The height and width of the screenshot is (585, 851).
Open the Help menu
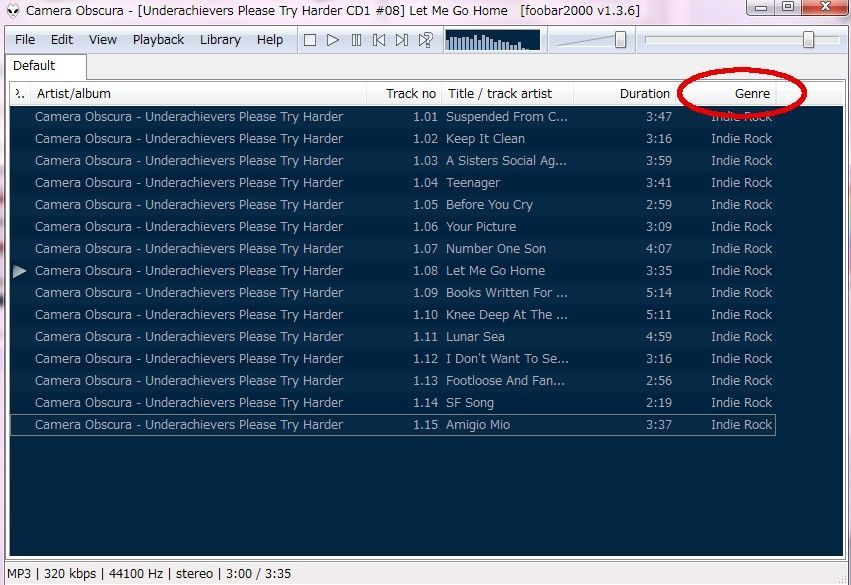(x=270, y=40)
